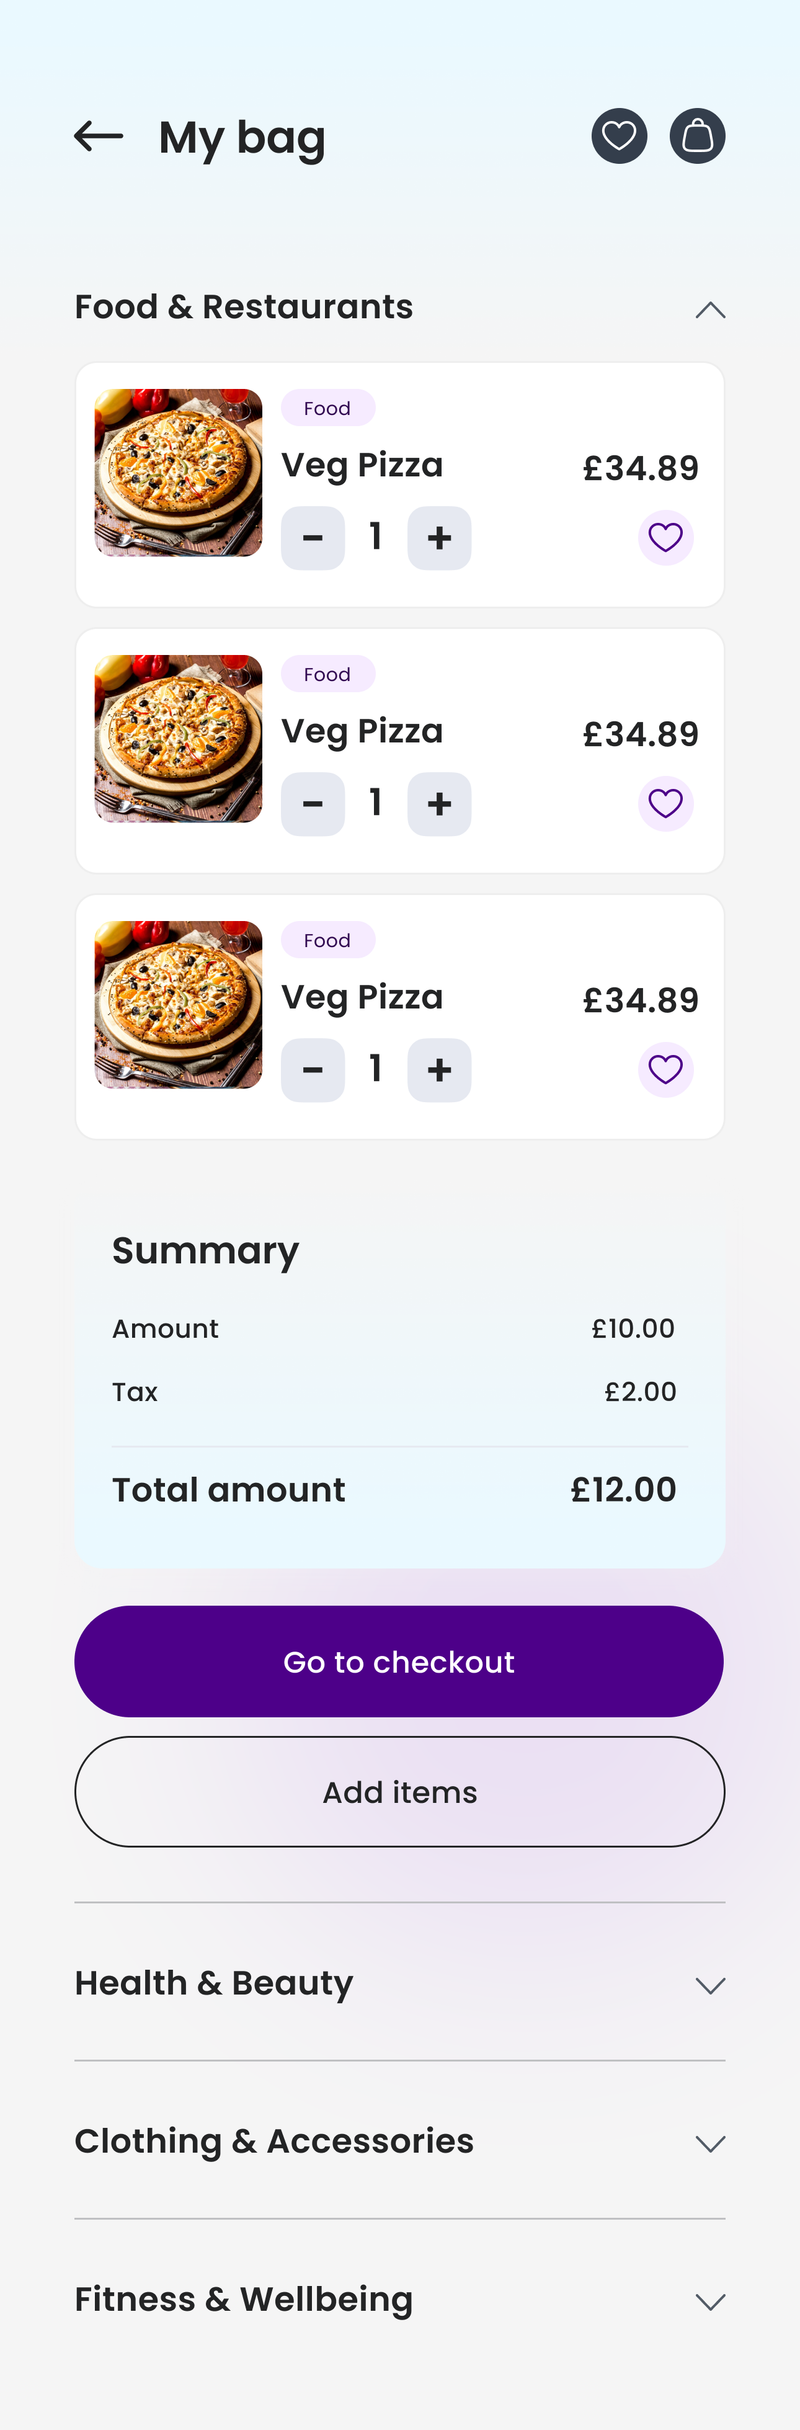This screenshot has height=2430, width=800.
Task: Increase quantity of the second Veg Pizza
Action: coord(439,804)
